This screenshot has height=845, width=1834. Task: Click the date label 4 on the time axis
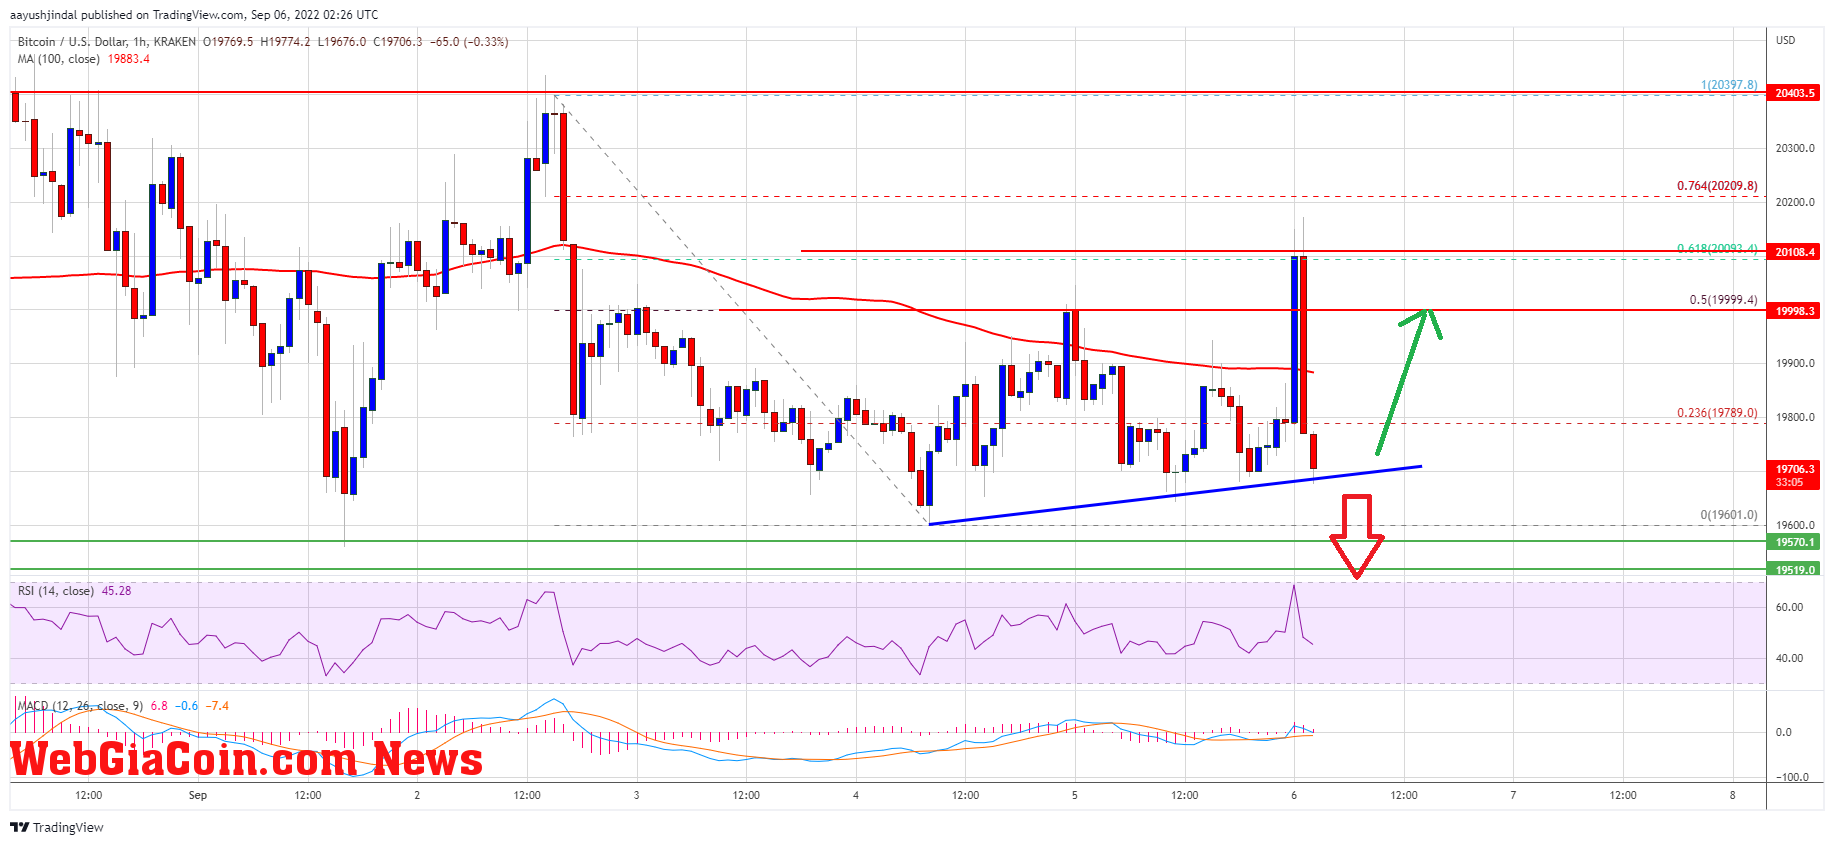[856, 795]
